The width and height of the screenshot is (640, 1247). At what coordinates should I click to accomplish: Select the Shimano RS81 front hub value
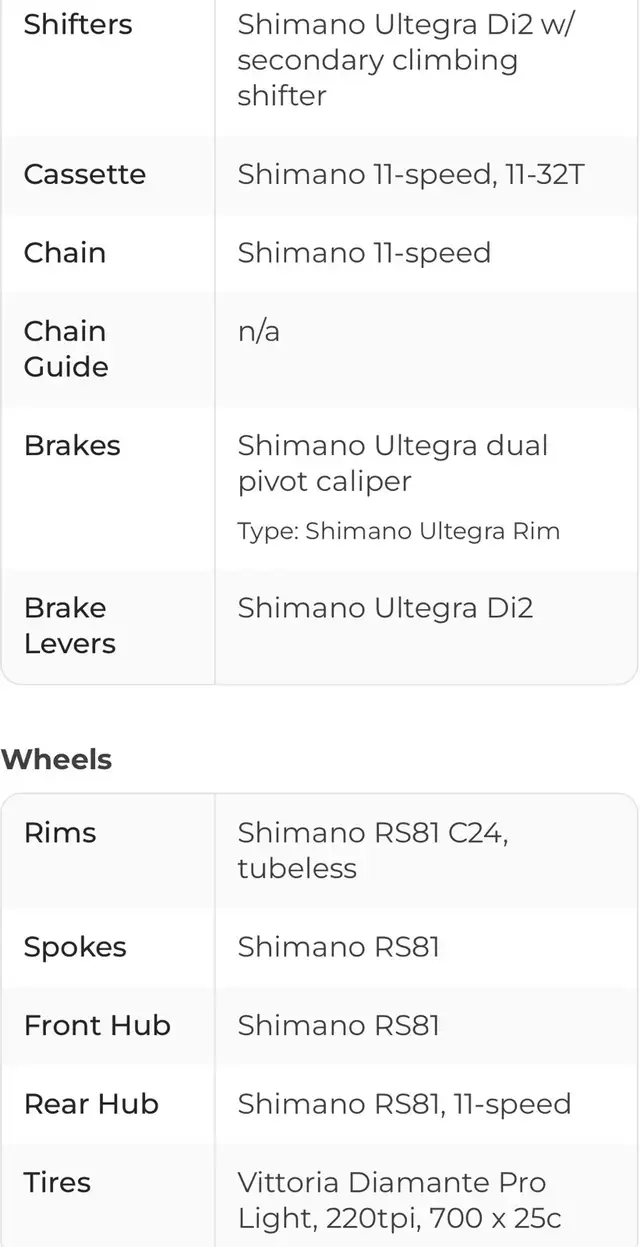click(338, 1025)
